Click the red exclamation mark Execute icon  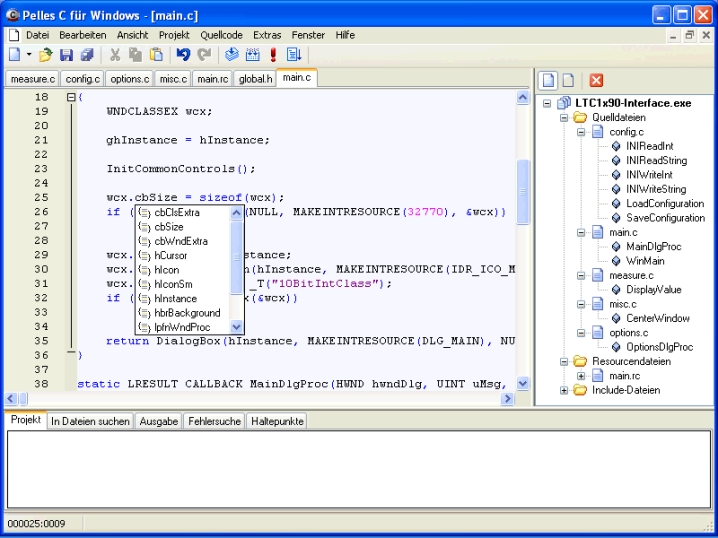pos(273,55)
